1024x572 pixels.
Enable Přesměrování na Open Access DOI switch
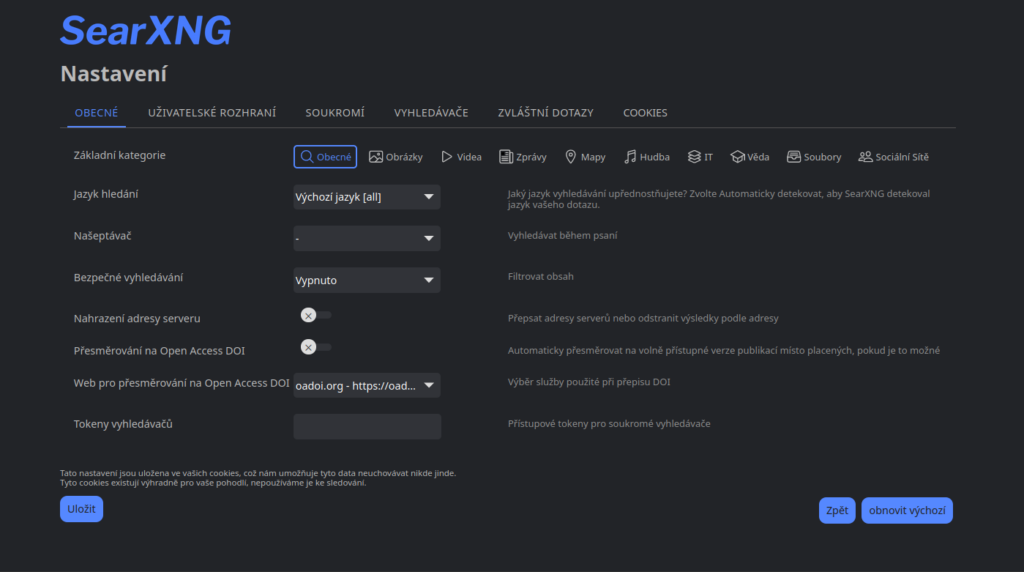point(315,347)
